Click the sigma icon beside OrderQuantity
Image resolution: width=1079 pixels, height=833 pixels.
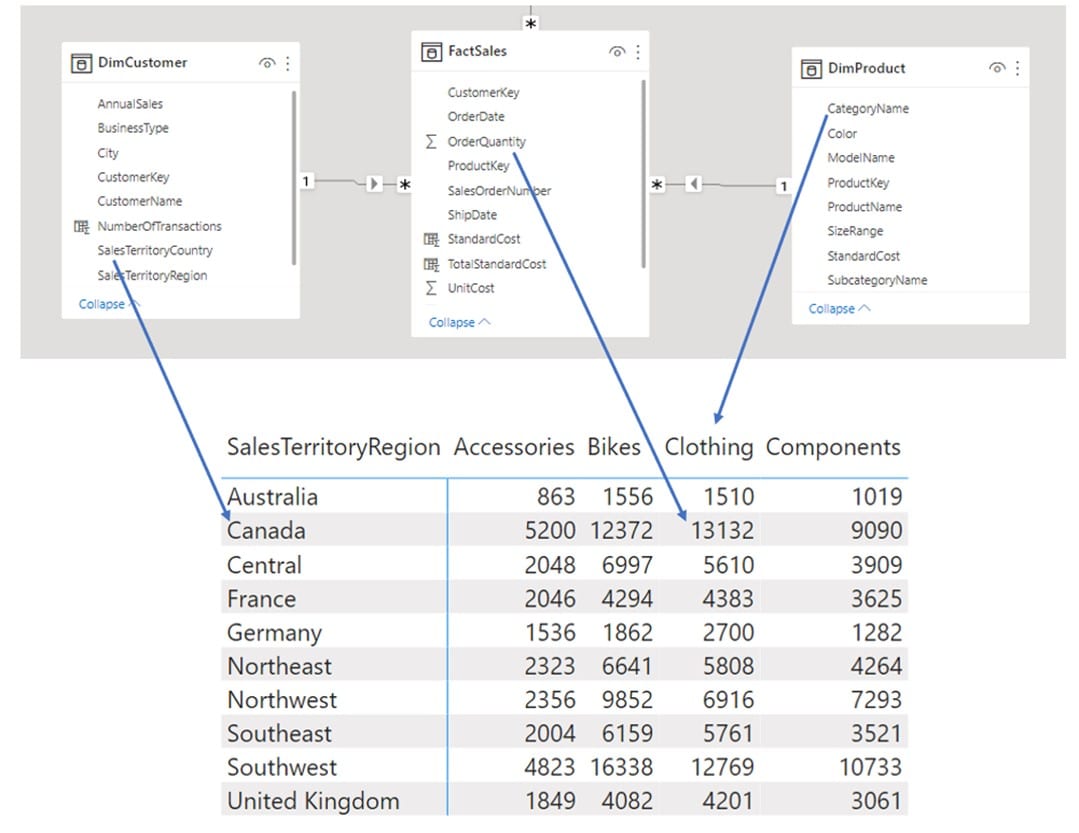point(431,142)
